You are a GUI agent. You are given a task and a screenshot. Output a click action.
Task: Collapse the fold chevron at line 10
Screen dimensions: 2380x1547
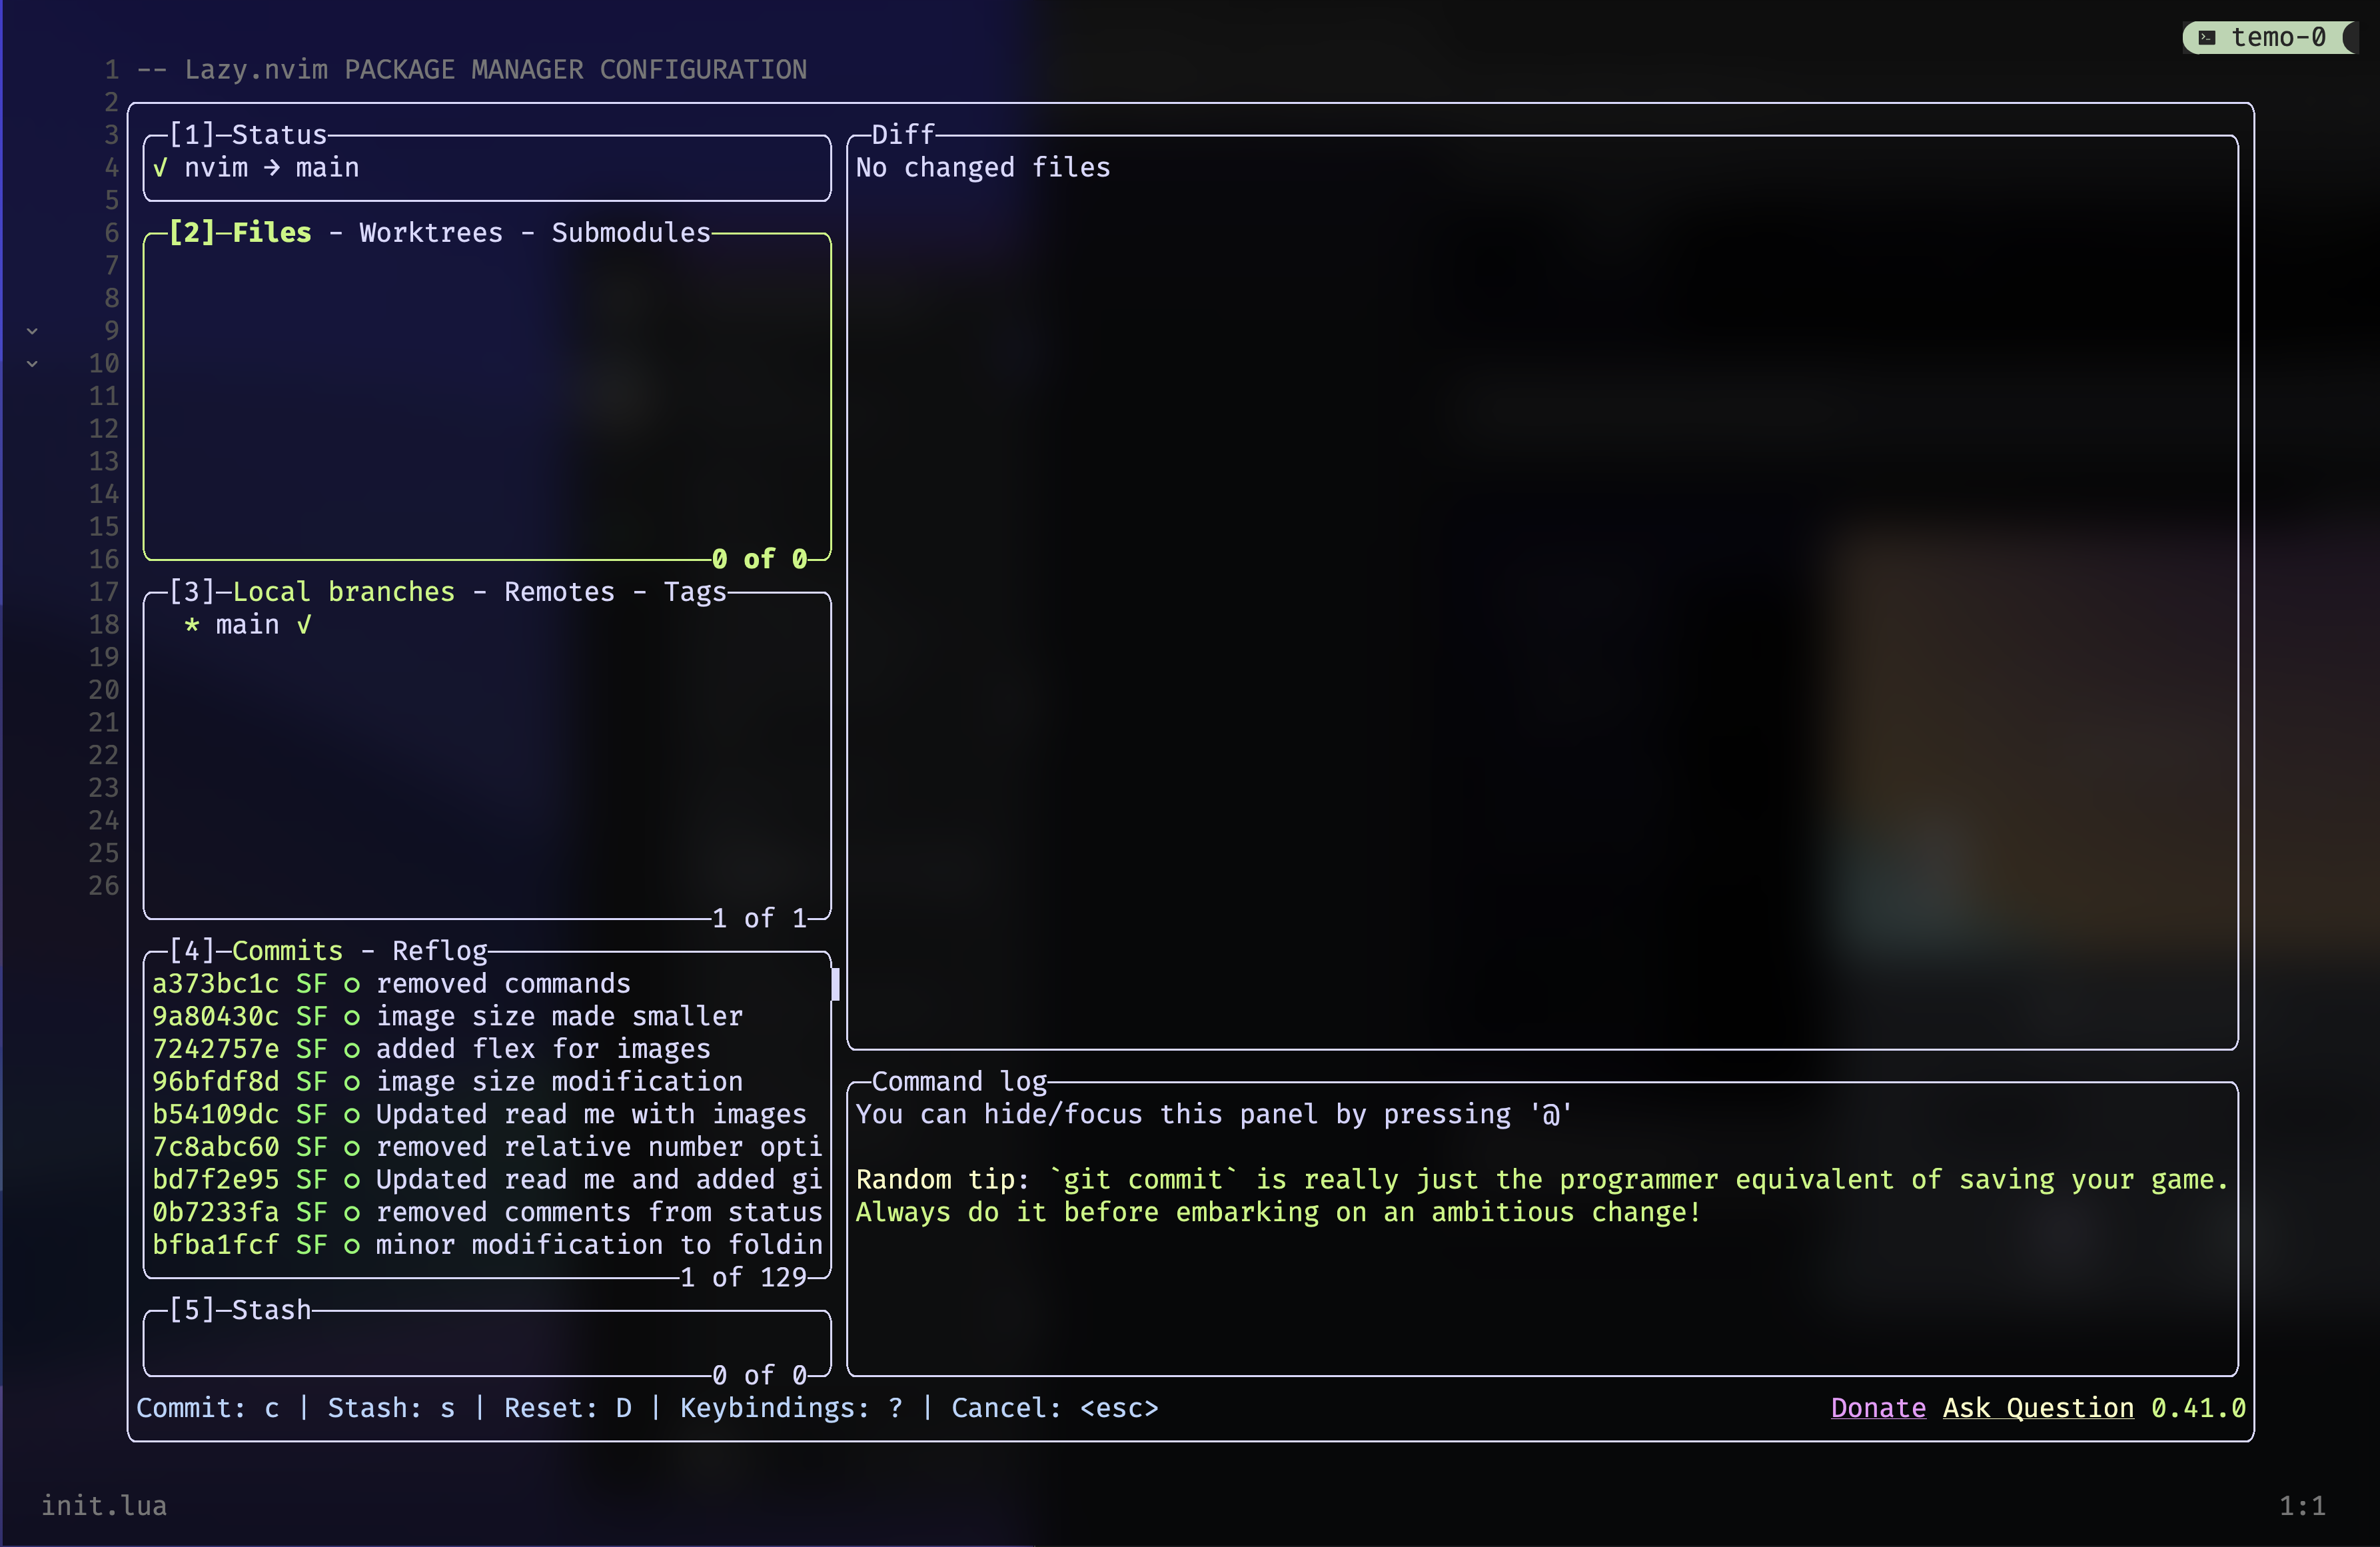(32, 364)
